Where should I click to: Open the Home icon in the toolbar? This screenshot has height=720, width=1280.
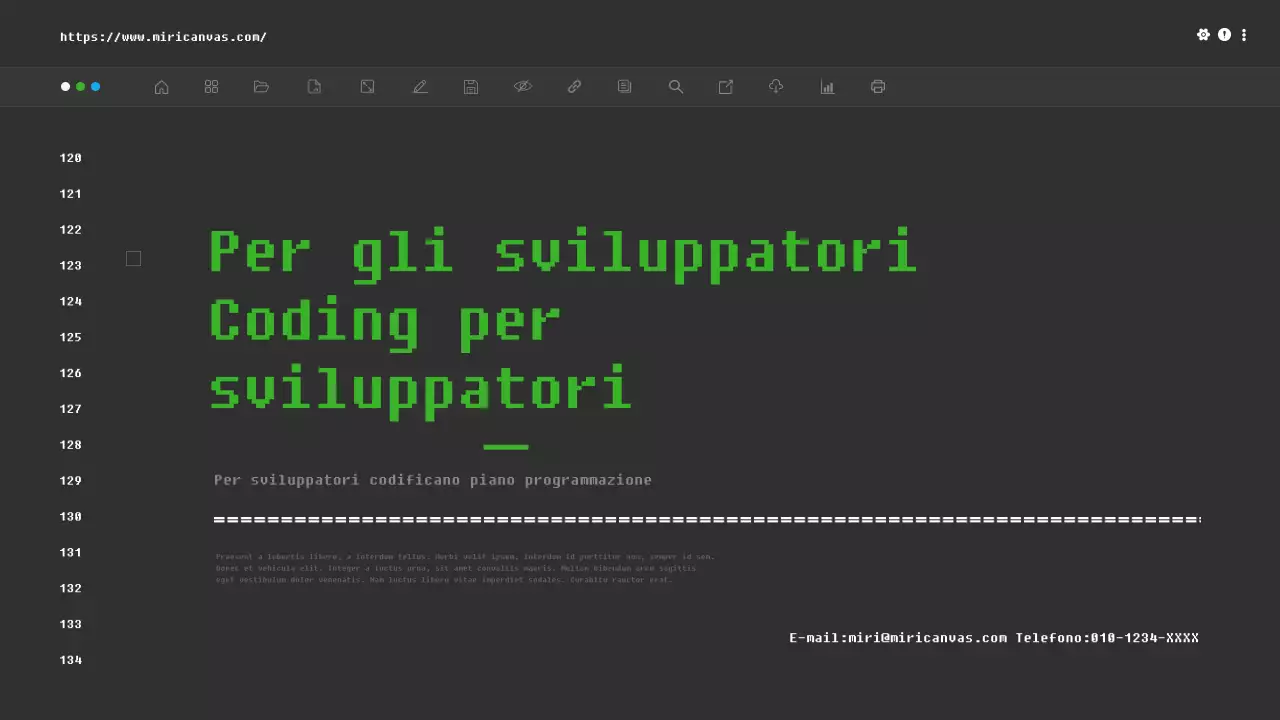161,87
